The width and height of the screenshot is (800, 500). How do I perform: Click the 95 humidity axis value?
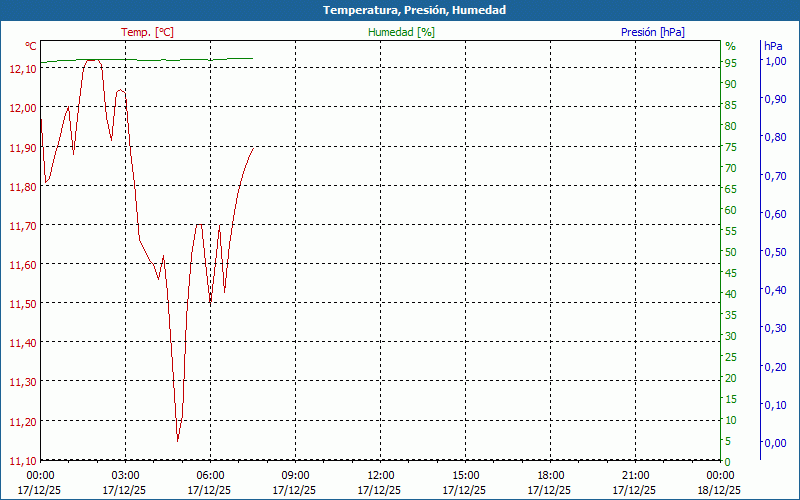[731, 63]
